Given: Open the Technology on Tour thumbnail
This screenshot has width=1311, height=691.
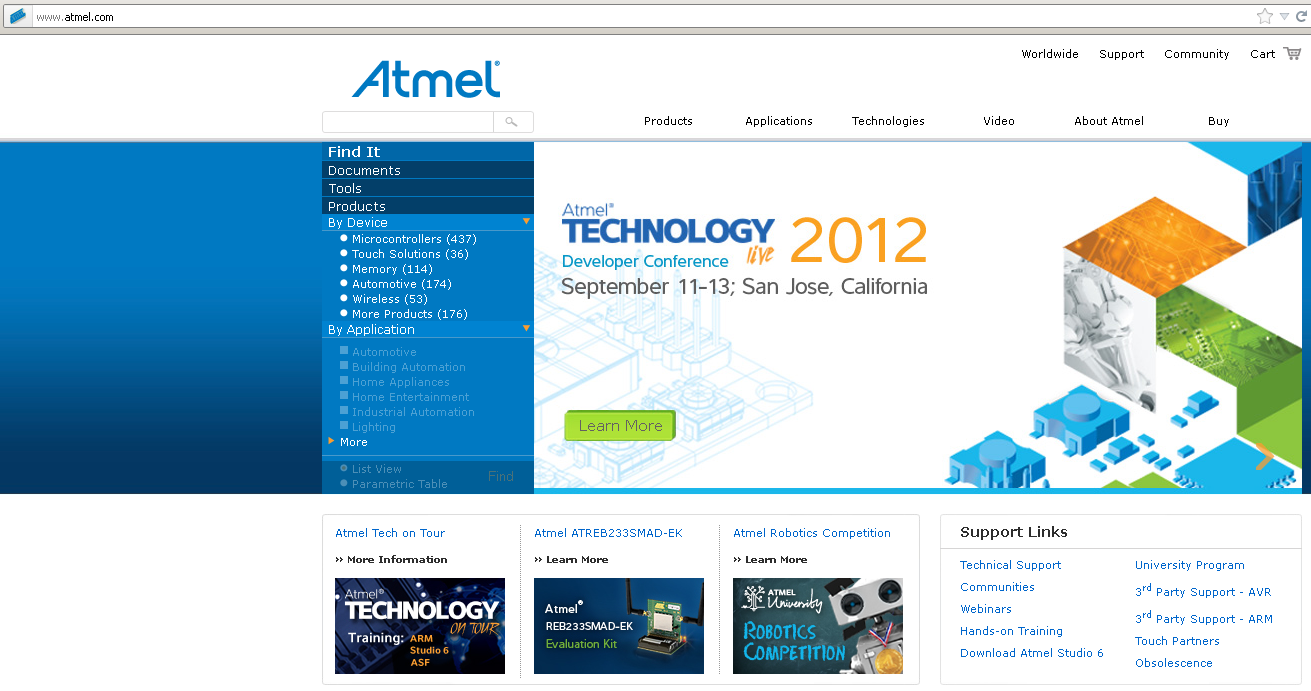Looking at the screenshot, I should point(420,626).
